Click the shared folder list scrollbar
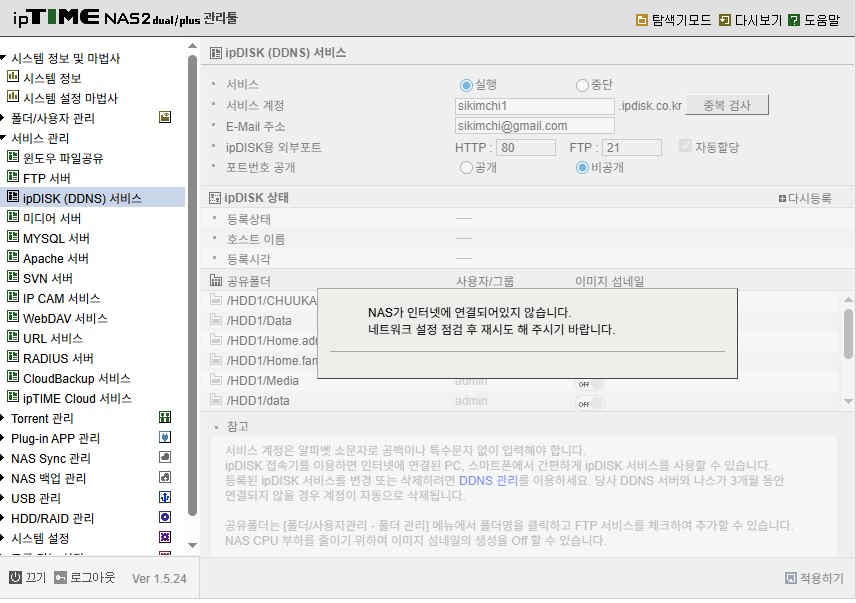The height and width of the screenshot is (603, 856). [x=848, y=334]
